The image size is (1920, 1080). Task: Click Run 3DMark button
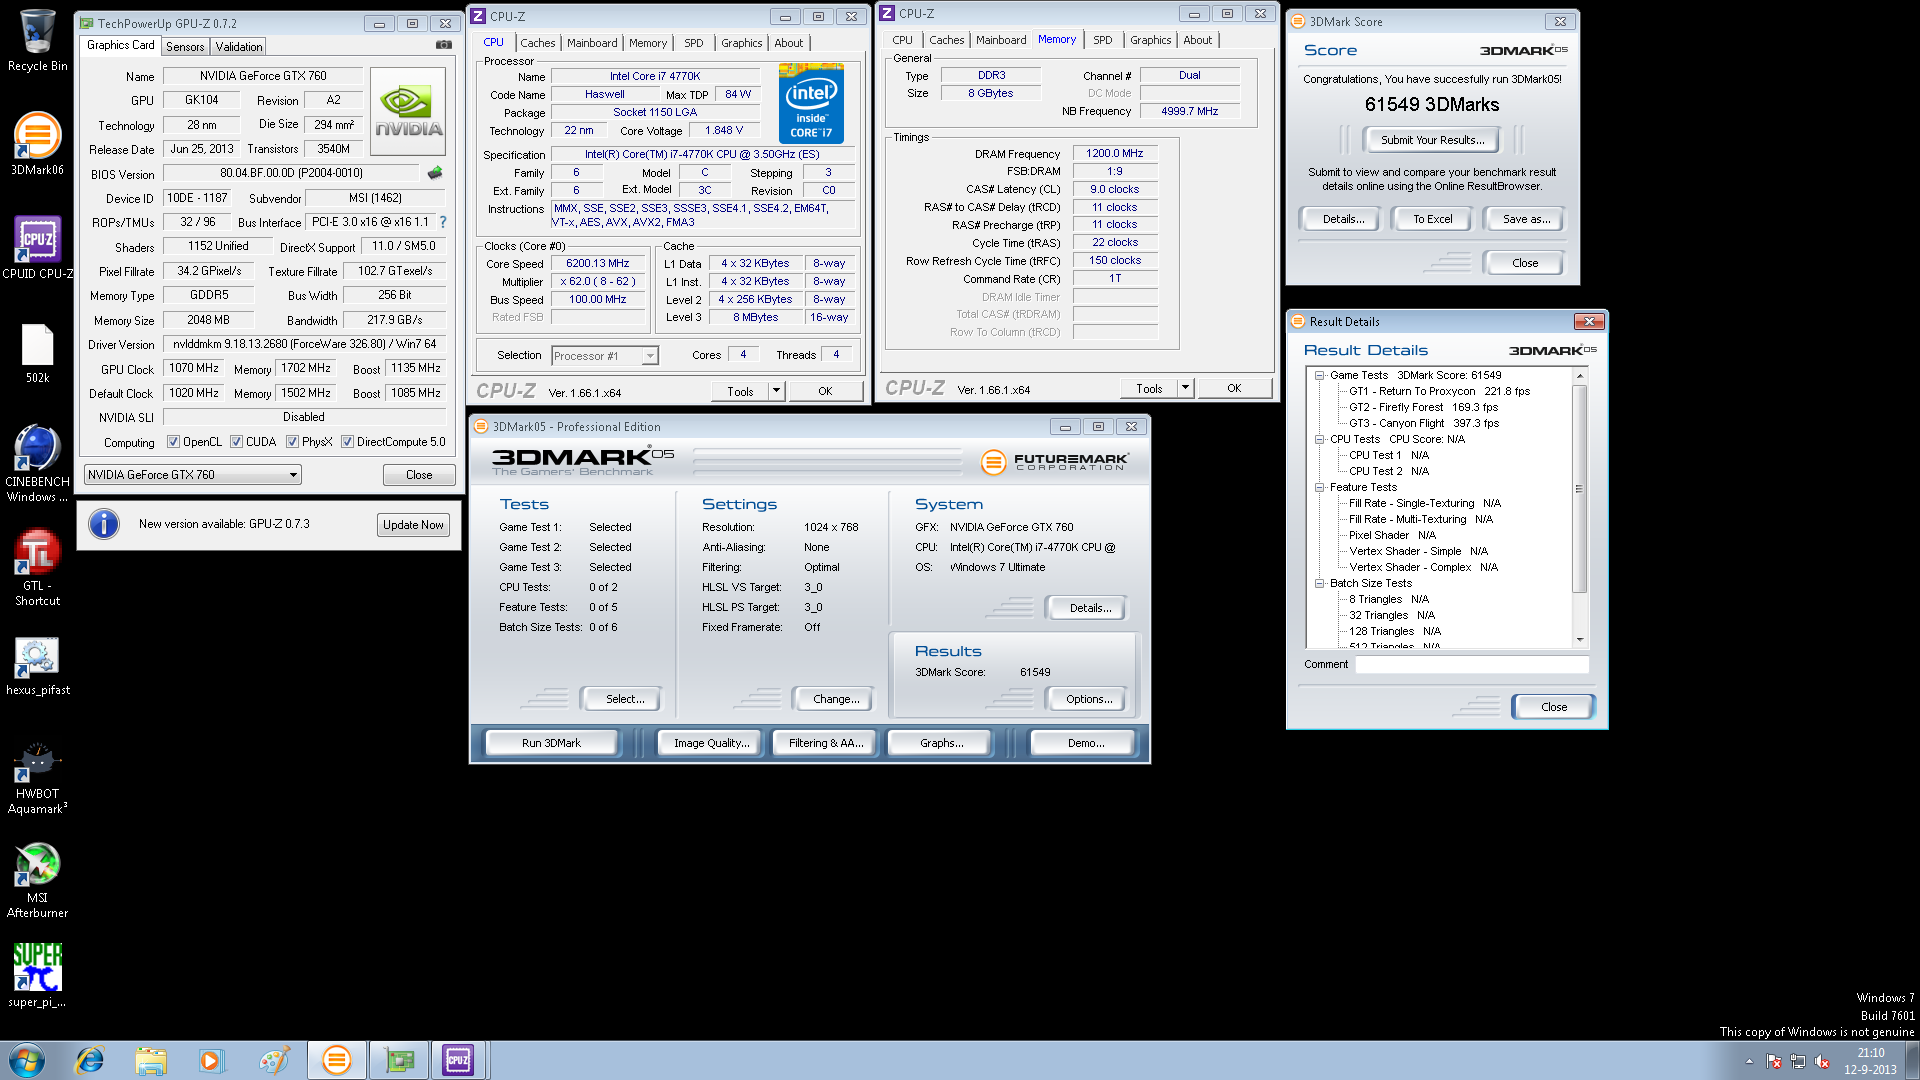551,743
